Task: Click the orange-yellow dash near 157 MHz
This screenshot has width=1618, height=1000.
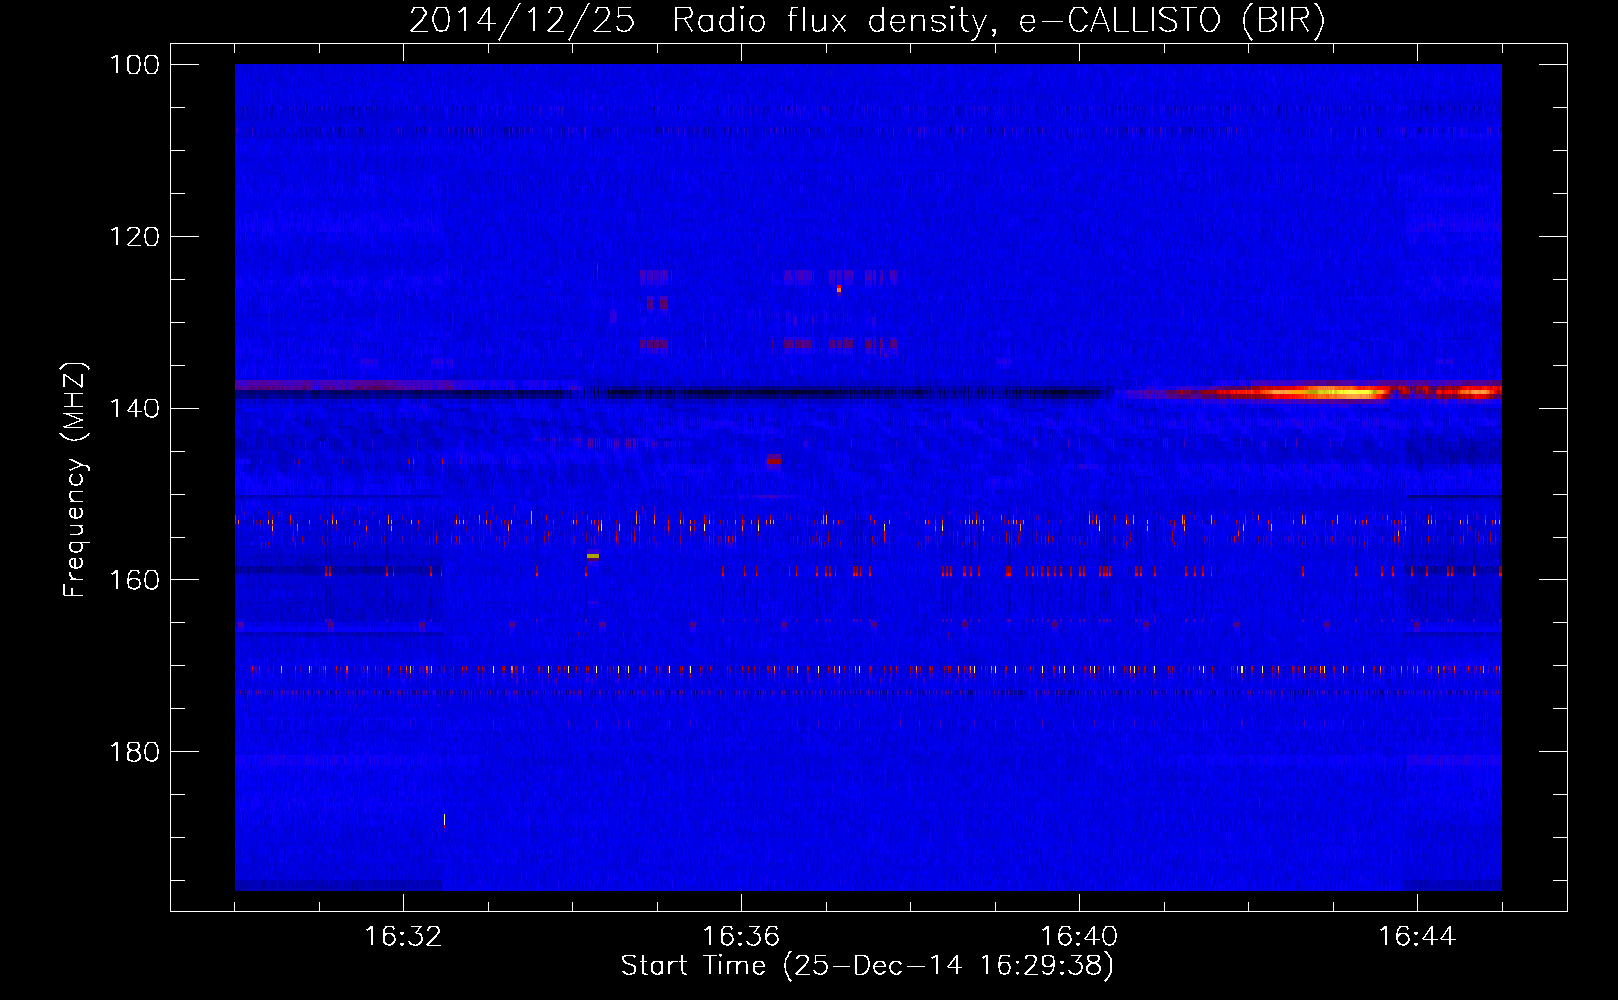Action: coord(593,555)
